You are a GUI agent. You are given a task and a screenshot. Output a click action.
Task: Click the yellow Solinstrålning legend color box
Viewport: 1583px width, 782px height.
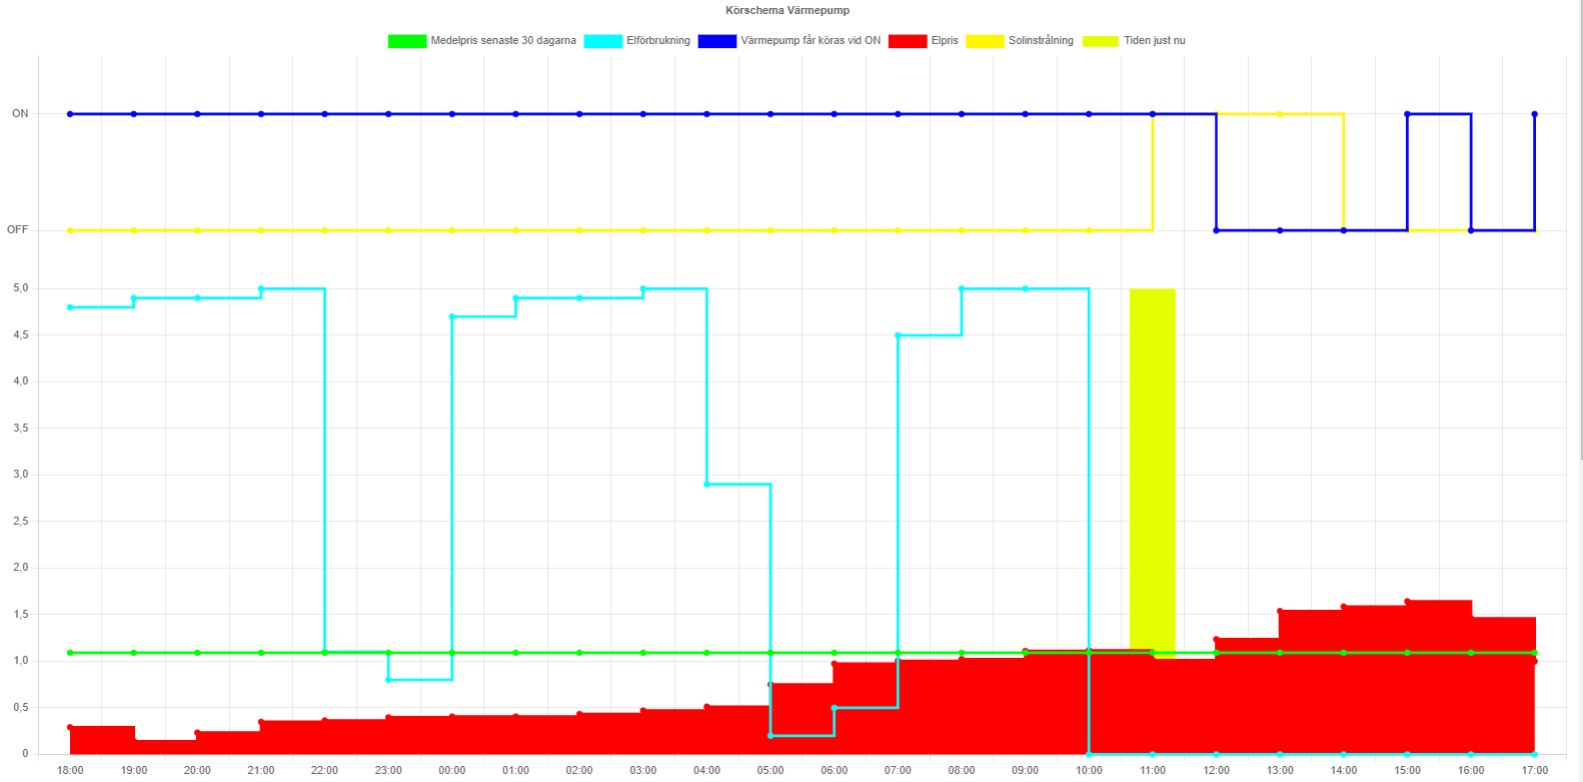tap(985, 41)
